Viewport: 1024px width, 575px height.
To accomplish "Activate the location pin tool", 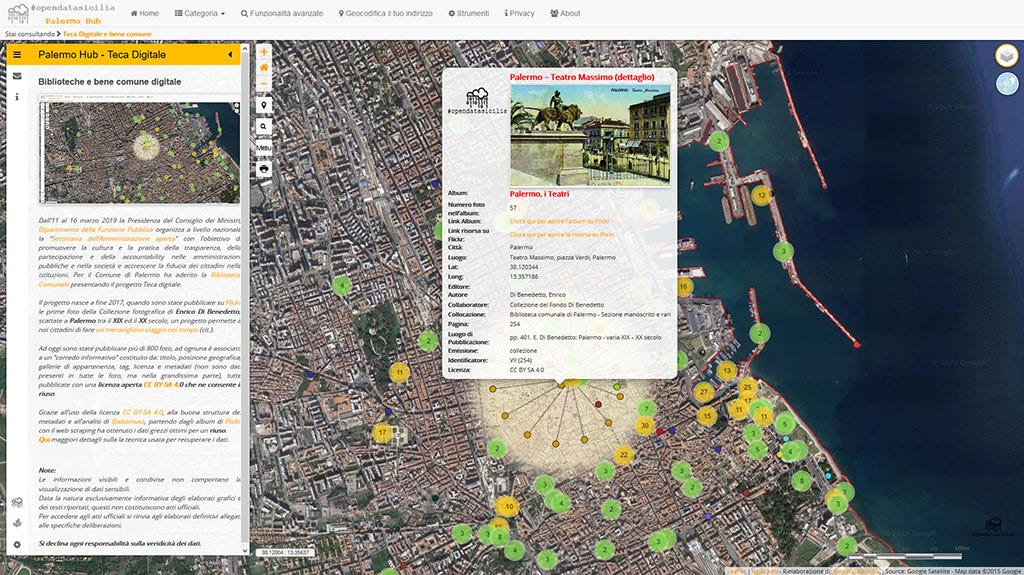I will pos(264,105).
